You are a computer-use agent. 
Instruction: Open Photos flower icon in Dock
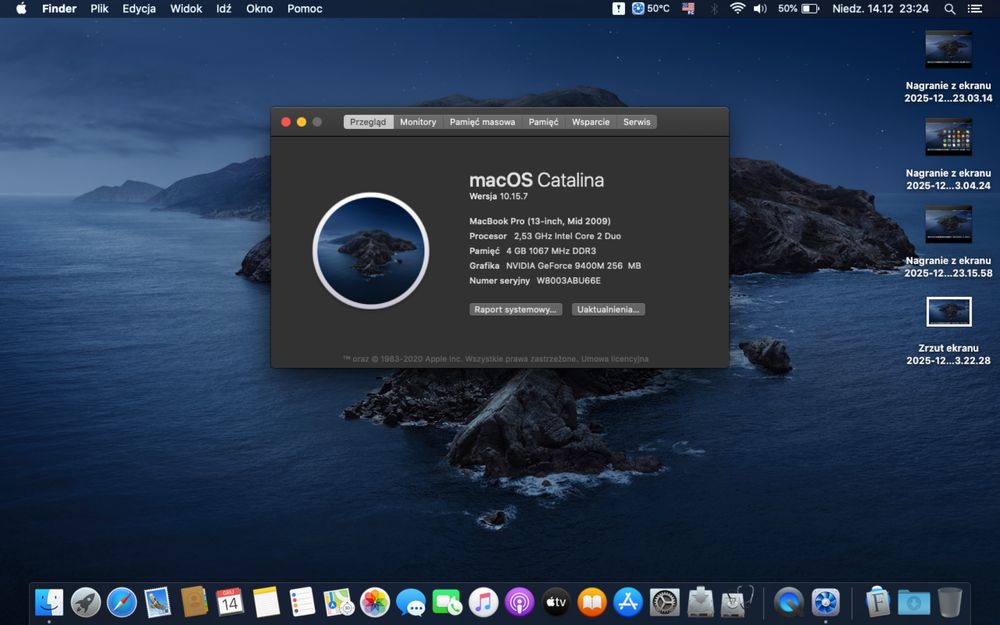click(x=375, y=602)
